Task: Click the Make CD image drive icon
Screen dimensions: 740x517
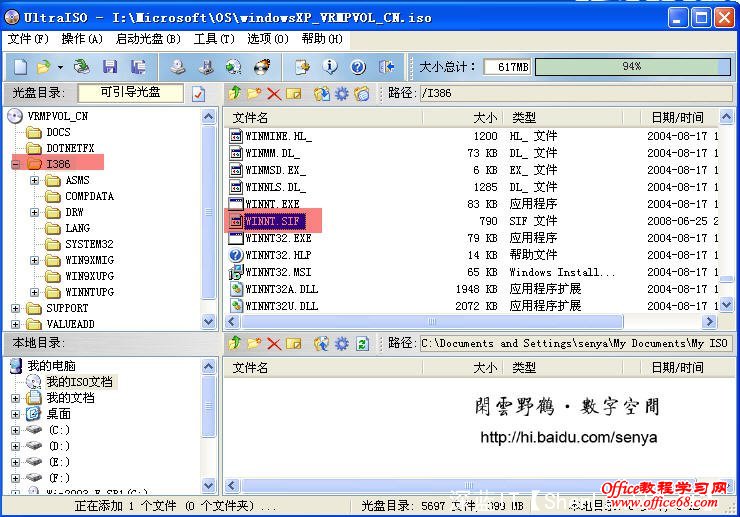Action: pyautogui.click(x=177, y=67)
